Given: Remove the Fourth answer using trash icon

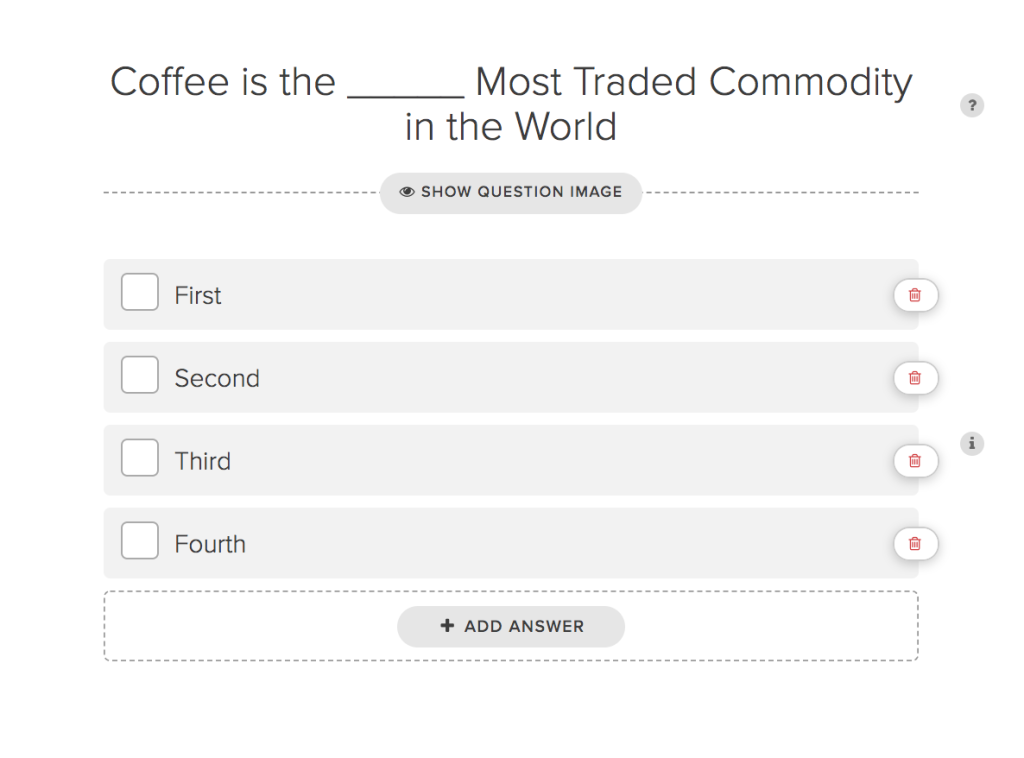Looking at the screenshot, I should [916, 544].
